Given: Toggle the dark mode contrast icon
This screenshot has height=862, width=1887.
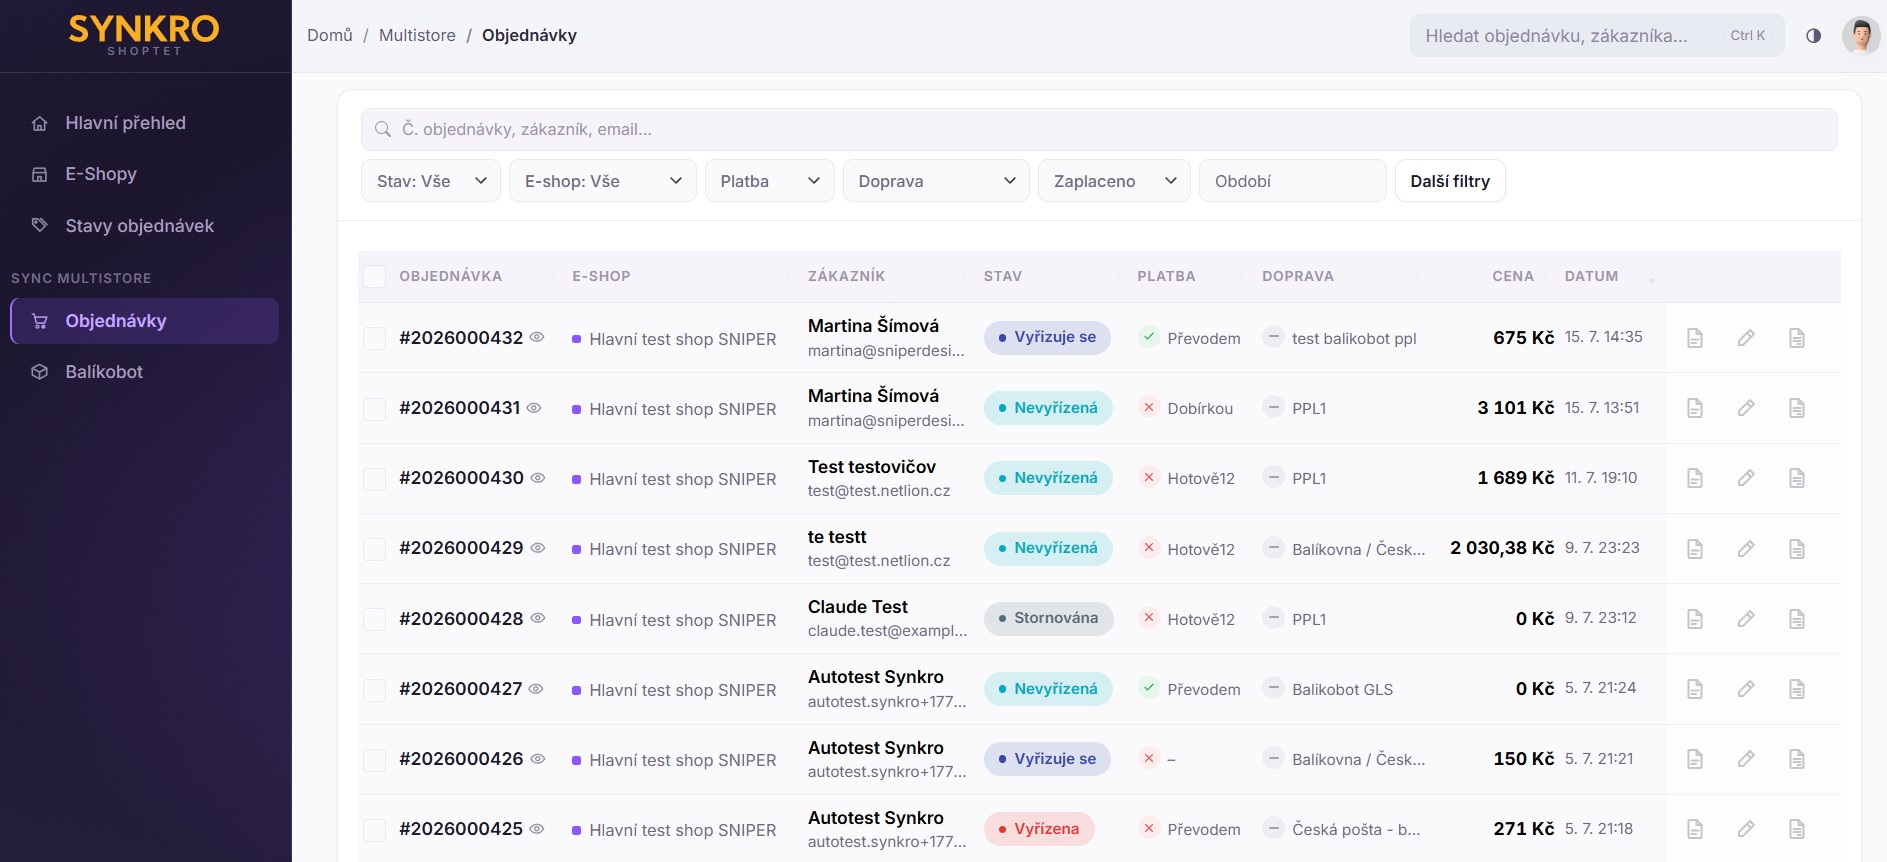Looking at the screenshot, I should coord(1813,36).
